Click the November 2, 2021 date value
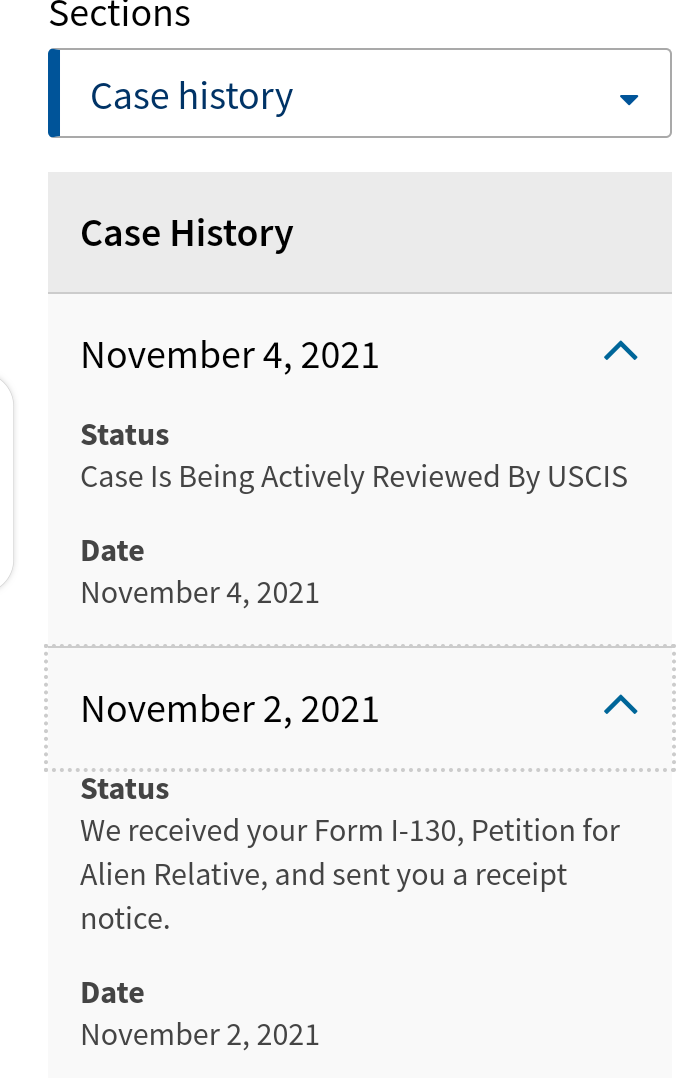The image size is (686, 1078). (x=200, y=1035)
